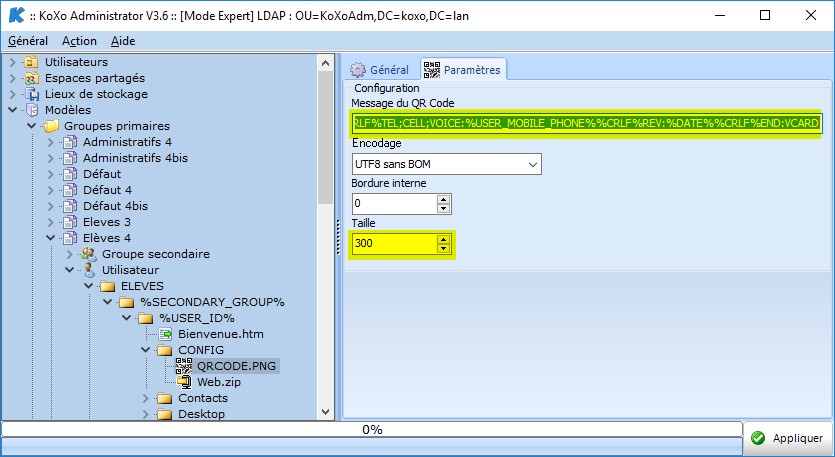The width and height of the screenshot is (835, 457).
Task: Click the %USER_ID% folder icon
Action: (146, 318)
